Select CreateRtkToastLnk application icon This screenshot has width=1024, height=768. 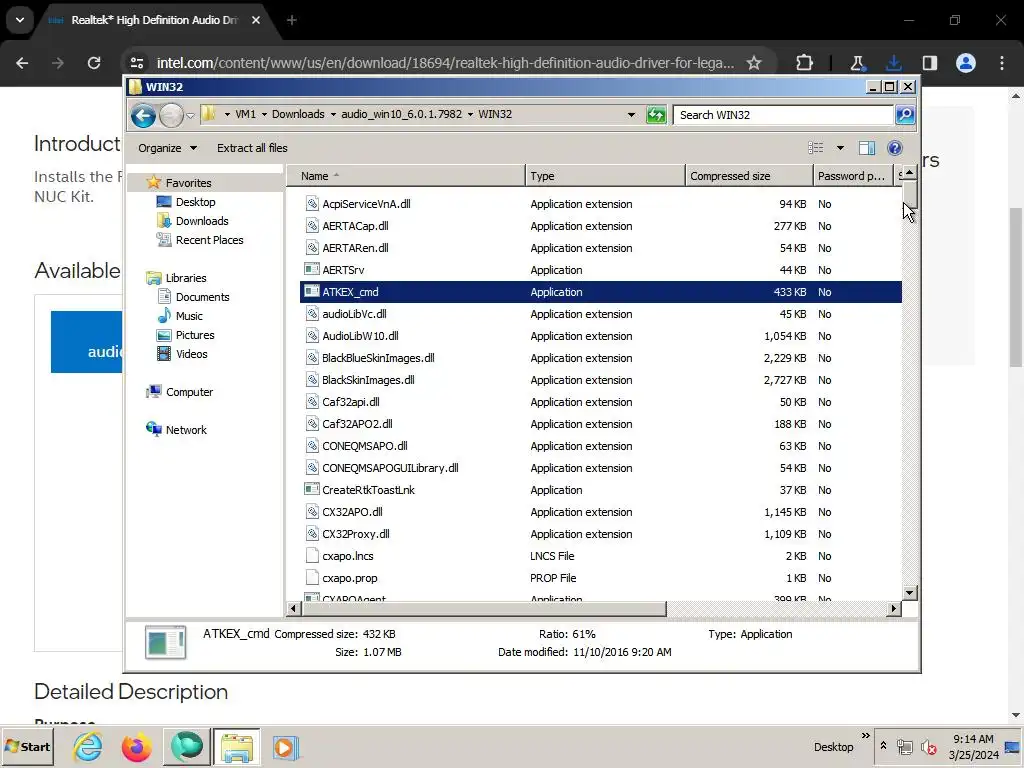(312, 490)
